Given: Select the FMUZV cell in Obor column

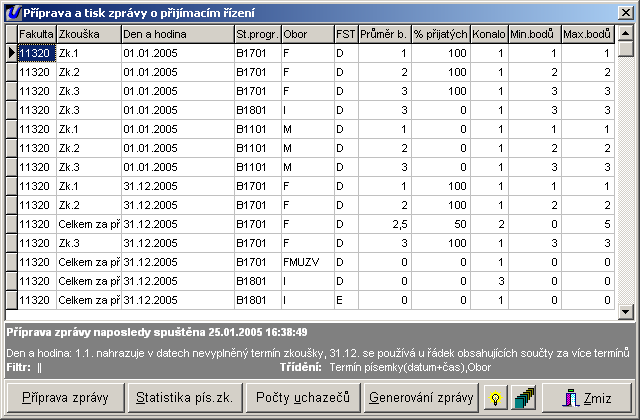Looking at the screenshot, I should 307,262.
